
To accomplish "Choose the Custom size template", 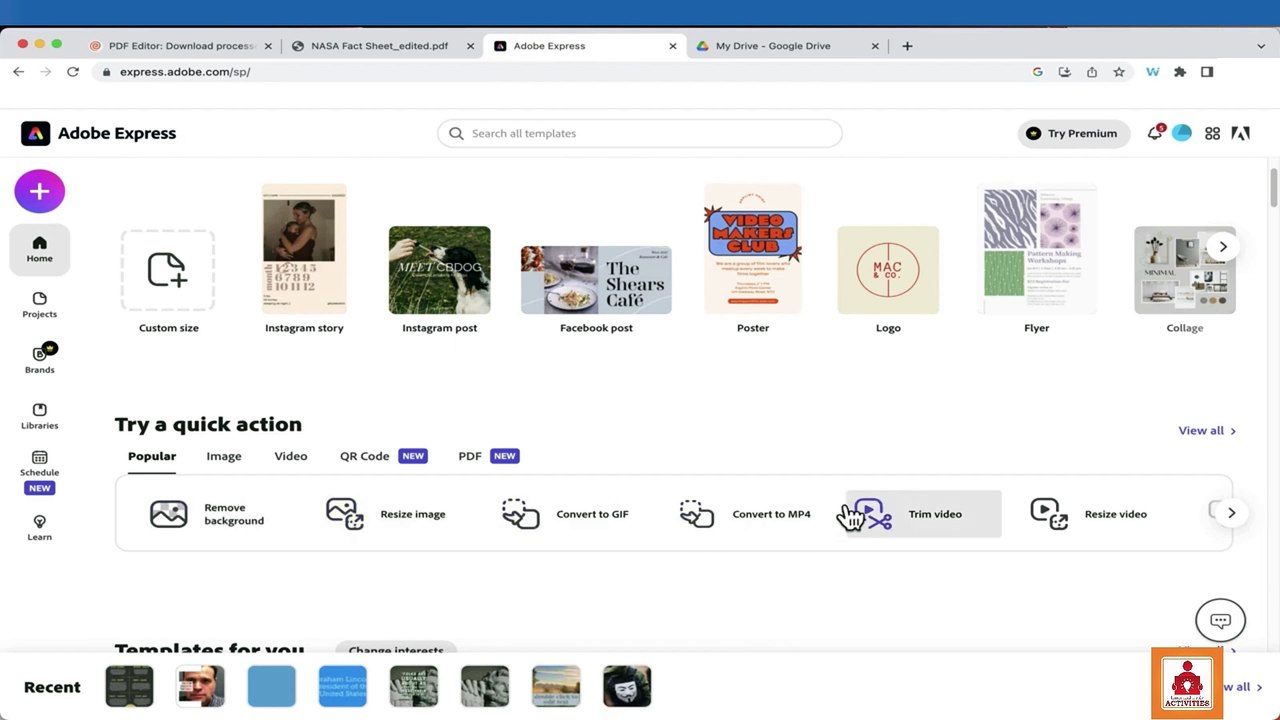I will (x=168, y=282).
